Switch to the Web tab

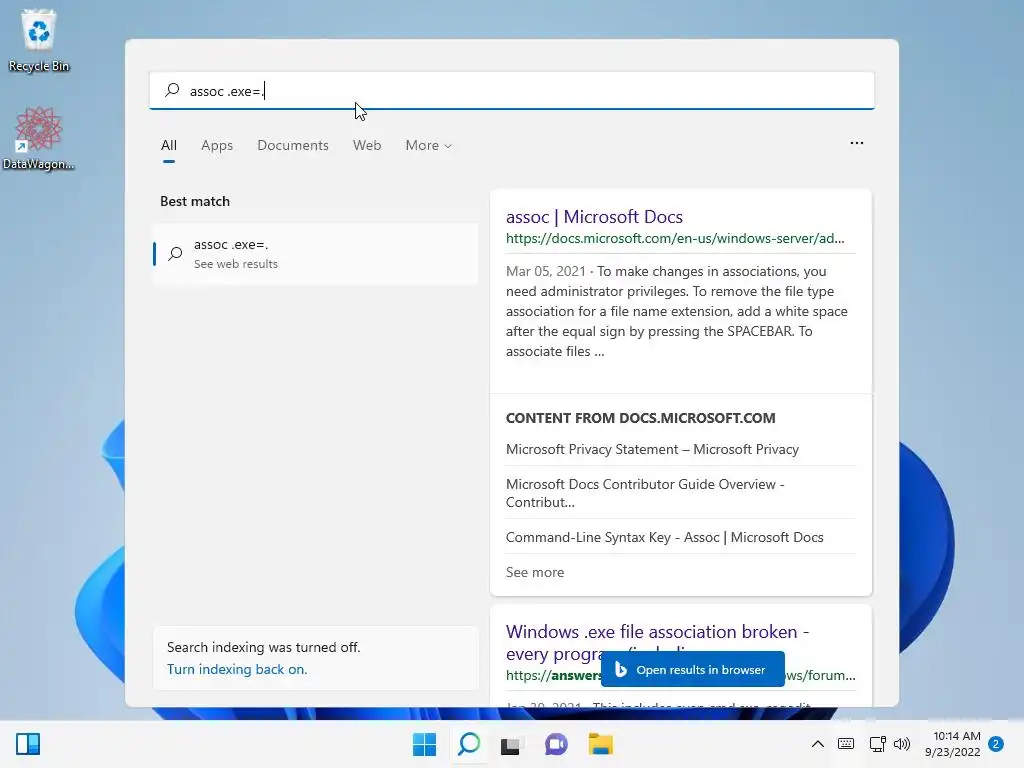click(367, 146)
